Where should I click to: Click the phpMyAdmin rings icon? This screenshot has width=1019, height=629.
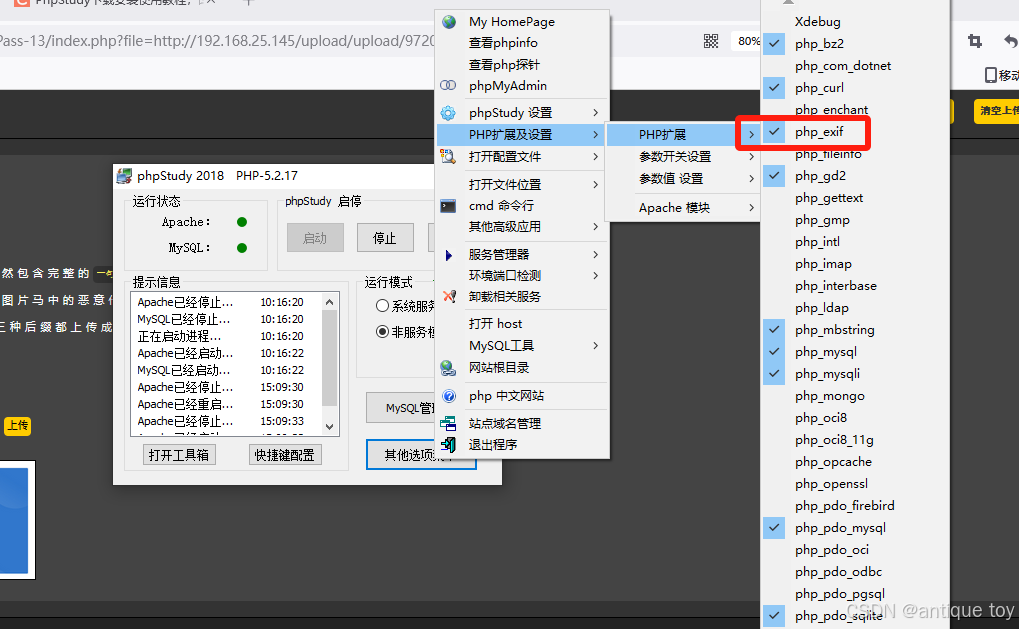click(x=448, y=85)
